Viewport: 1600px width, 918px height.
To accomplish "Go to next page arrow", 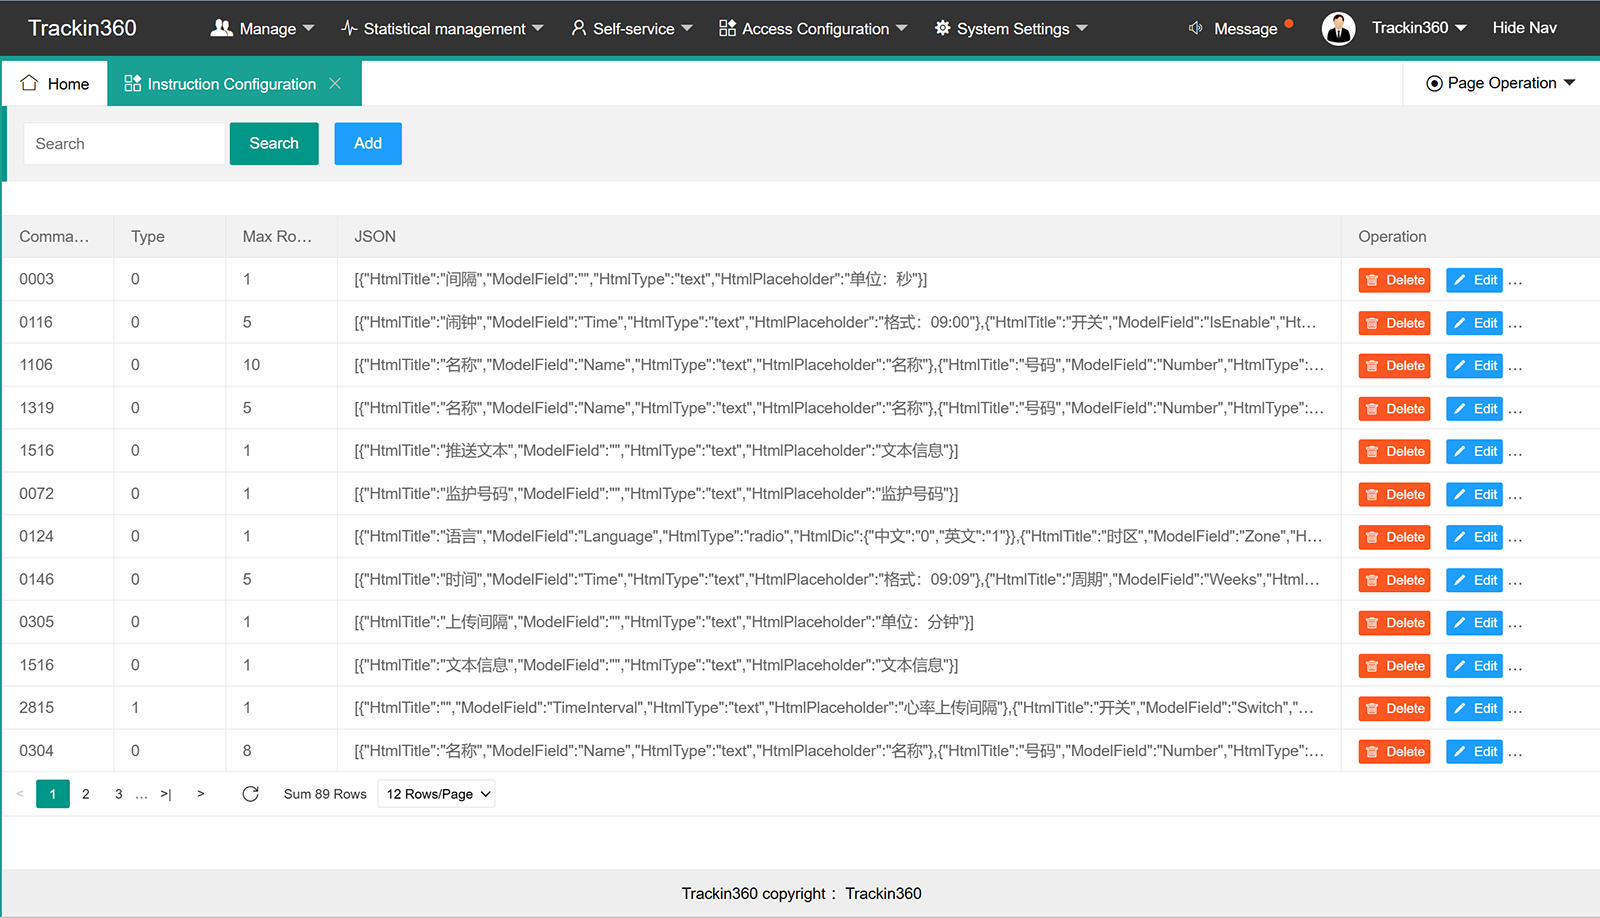I will pyautogui.click(x=201, y=794).
